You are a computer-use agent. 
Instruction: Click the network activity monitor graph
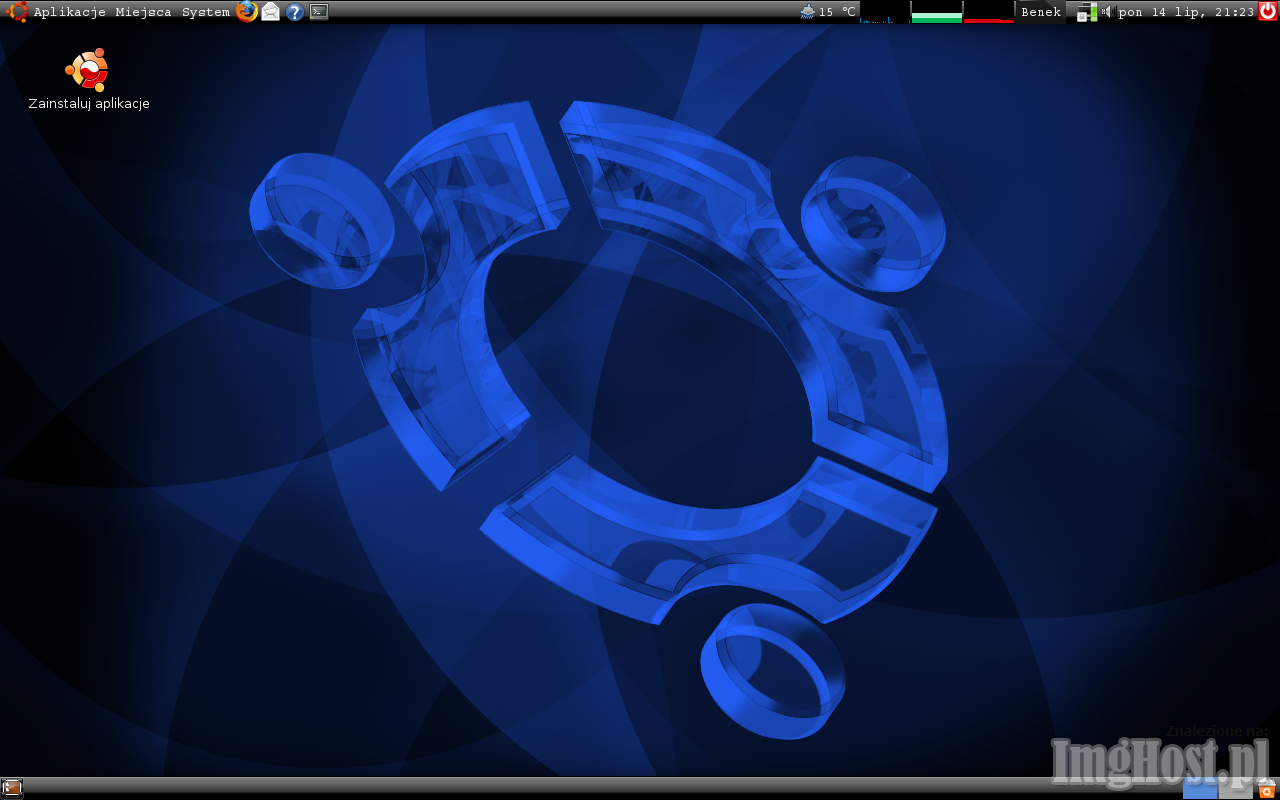coord(884,12)
